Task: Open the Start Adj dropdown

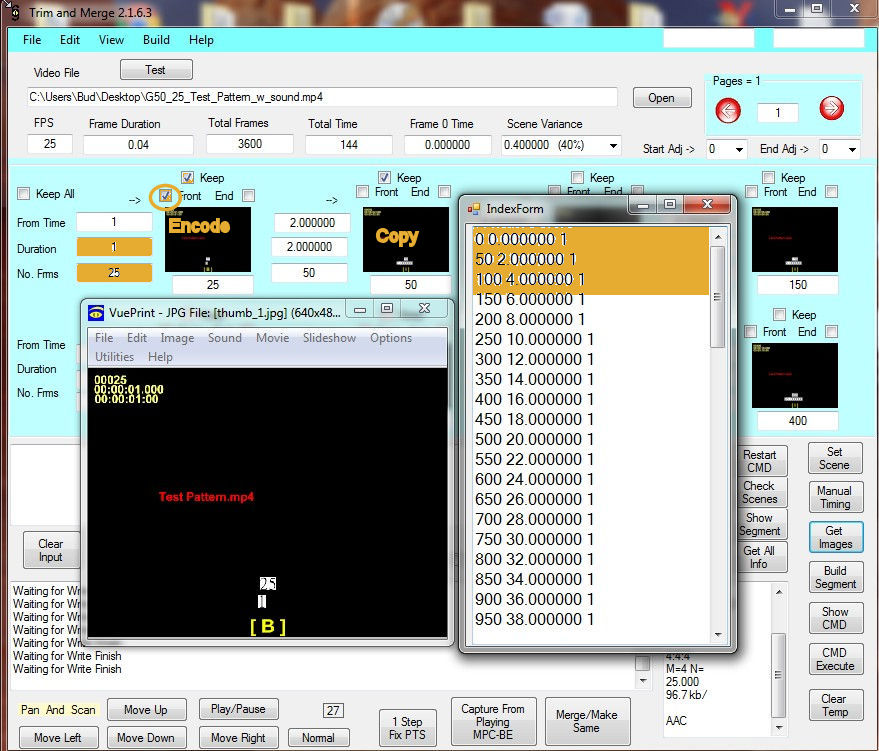Action: 739,150
